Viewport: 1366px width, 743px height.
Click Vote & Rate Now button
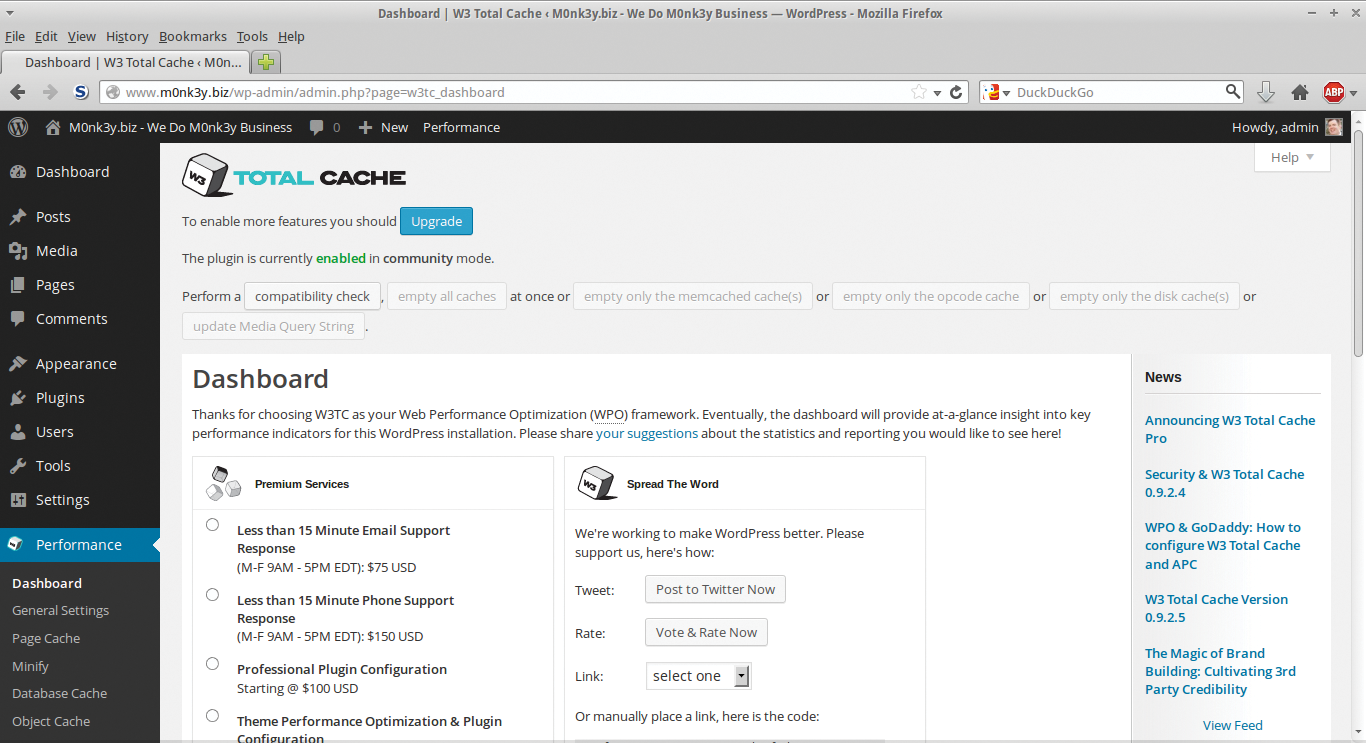point(706,632)
